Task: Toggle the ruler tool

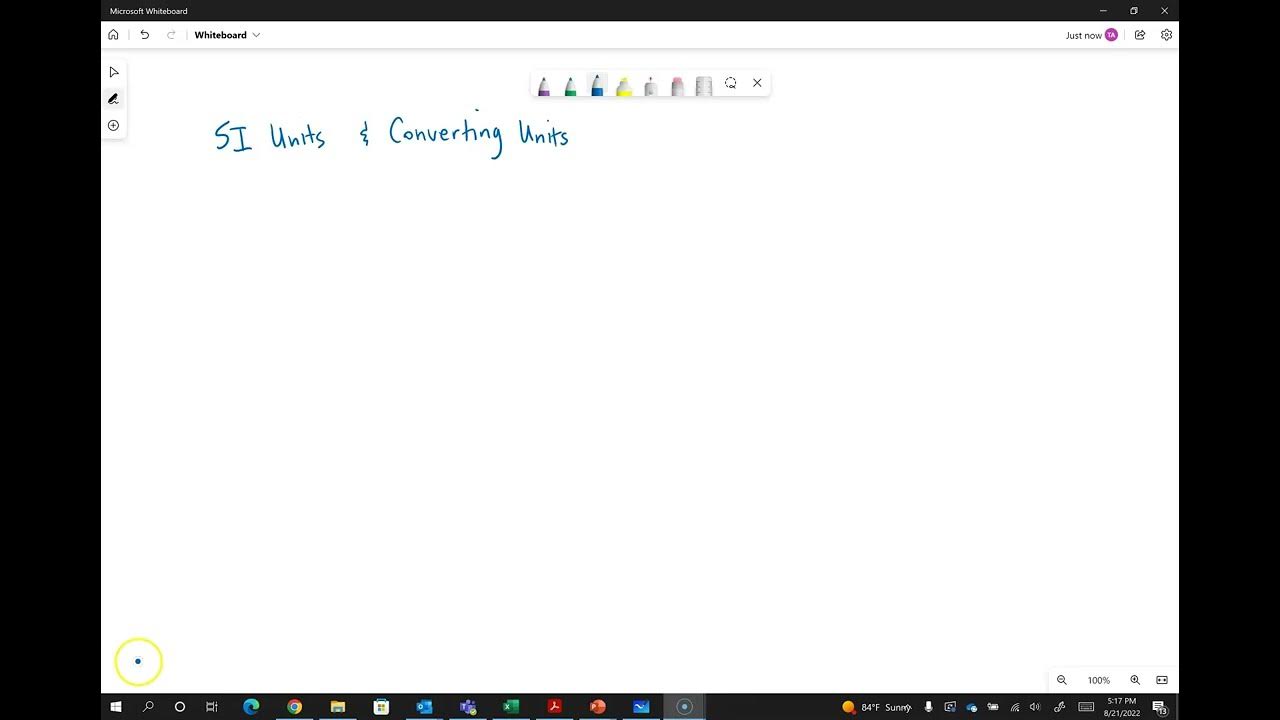Action: pyautogui.click(x=704, y=86)
